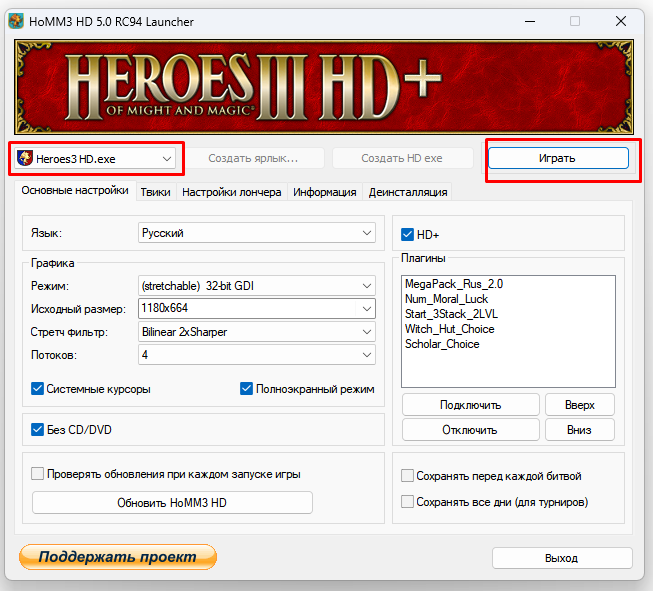Expand the Язык language dropdown
The width and height of the screenshot is (653, 591).
coord(256,233)
